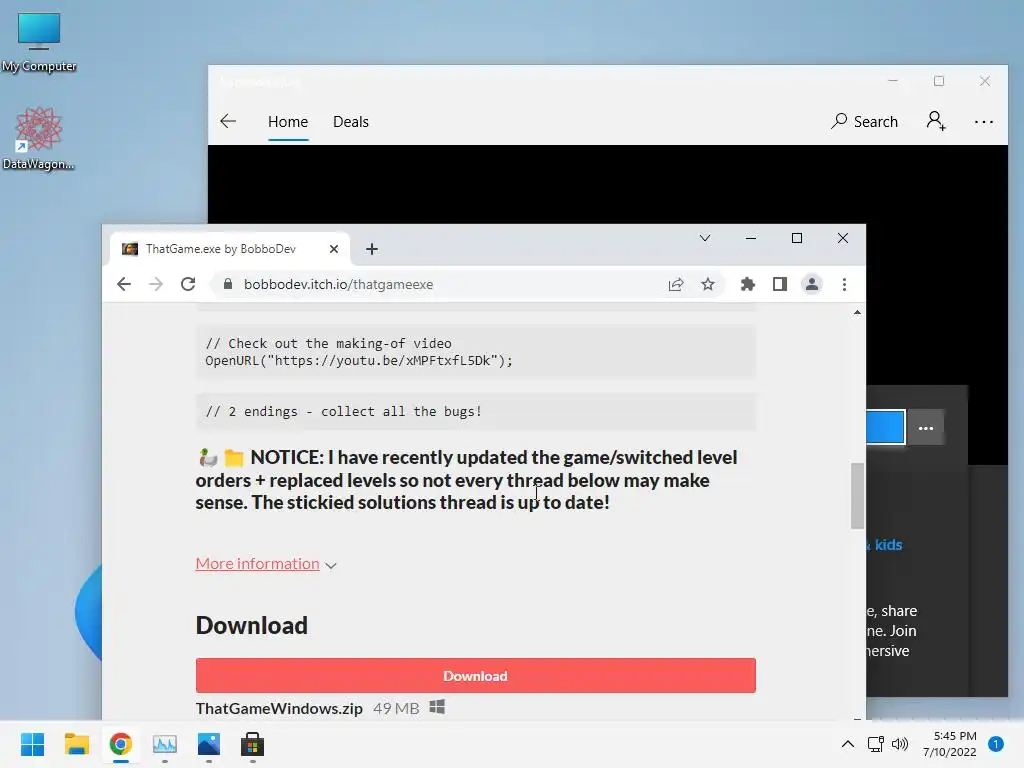Click the address bar URL

(338, 284)
